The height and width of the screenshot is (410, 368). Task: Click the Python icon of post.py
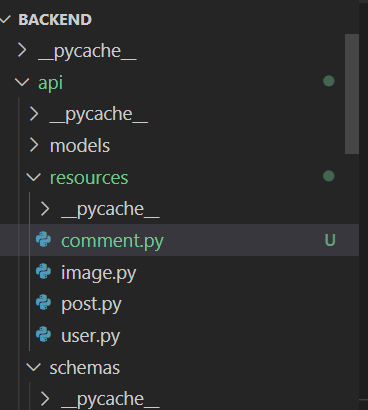44,303
